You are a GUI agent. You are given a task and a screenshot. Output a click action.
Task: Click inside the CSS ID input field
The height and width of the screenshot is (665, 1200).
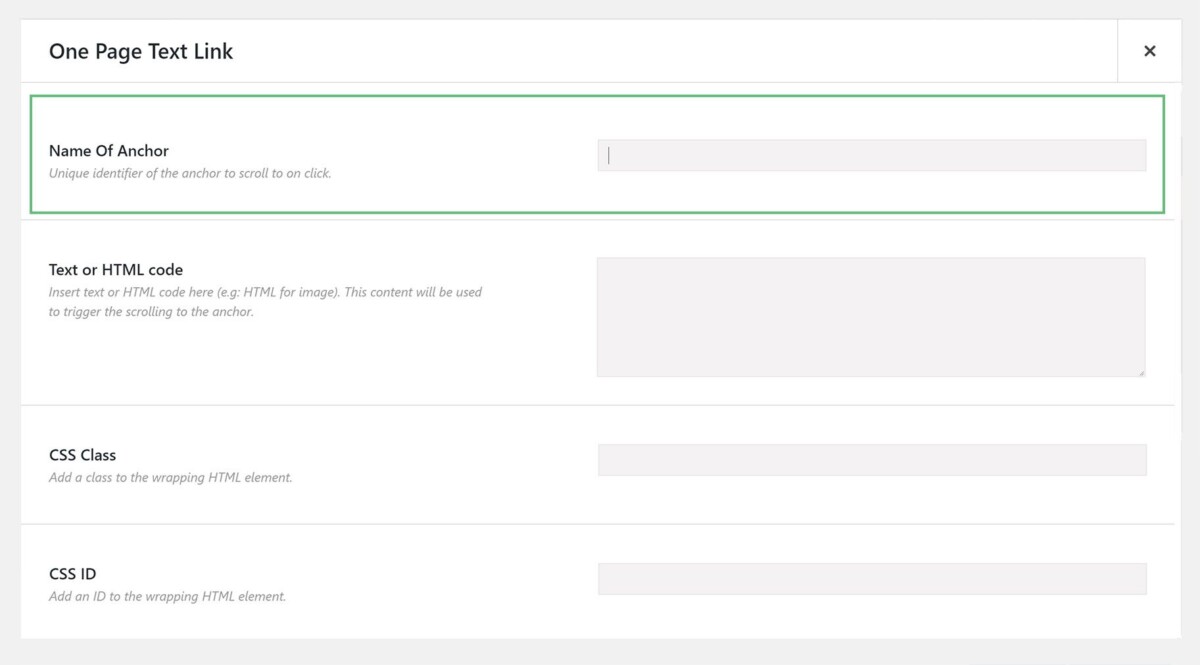870,578
